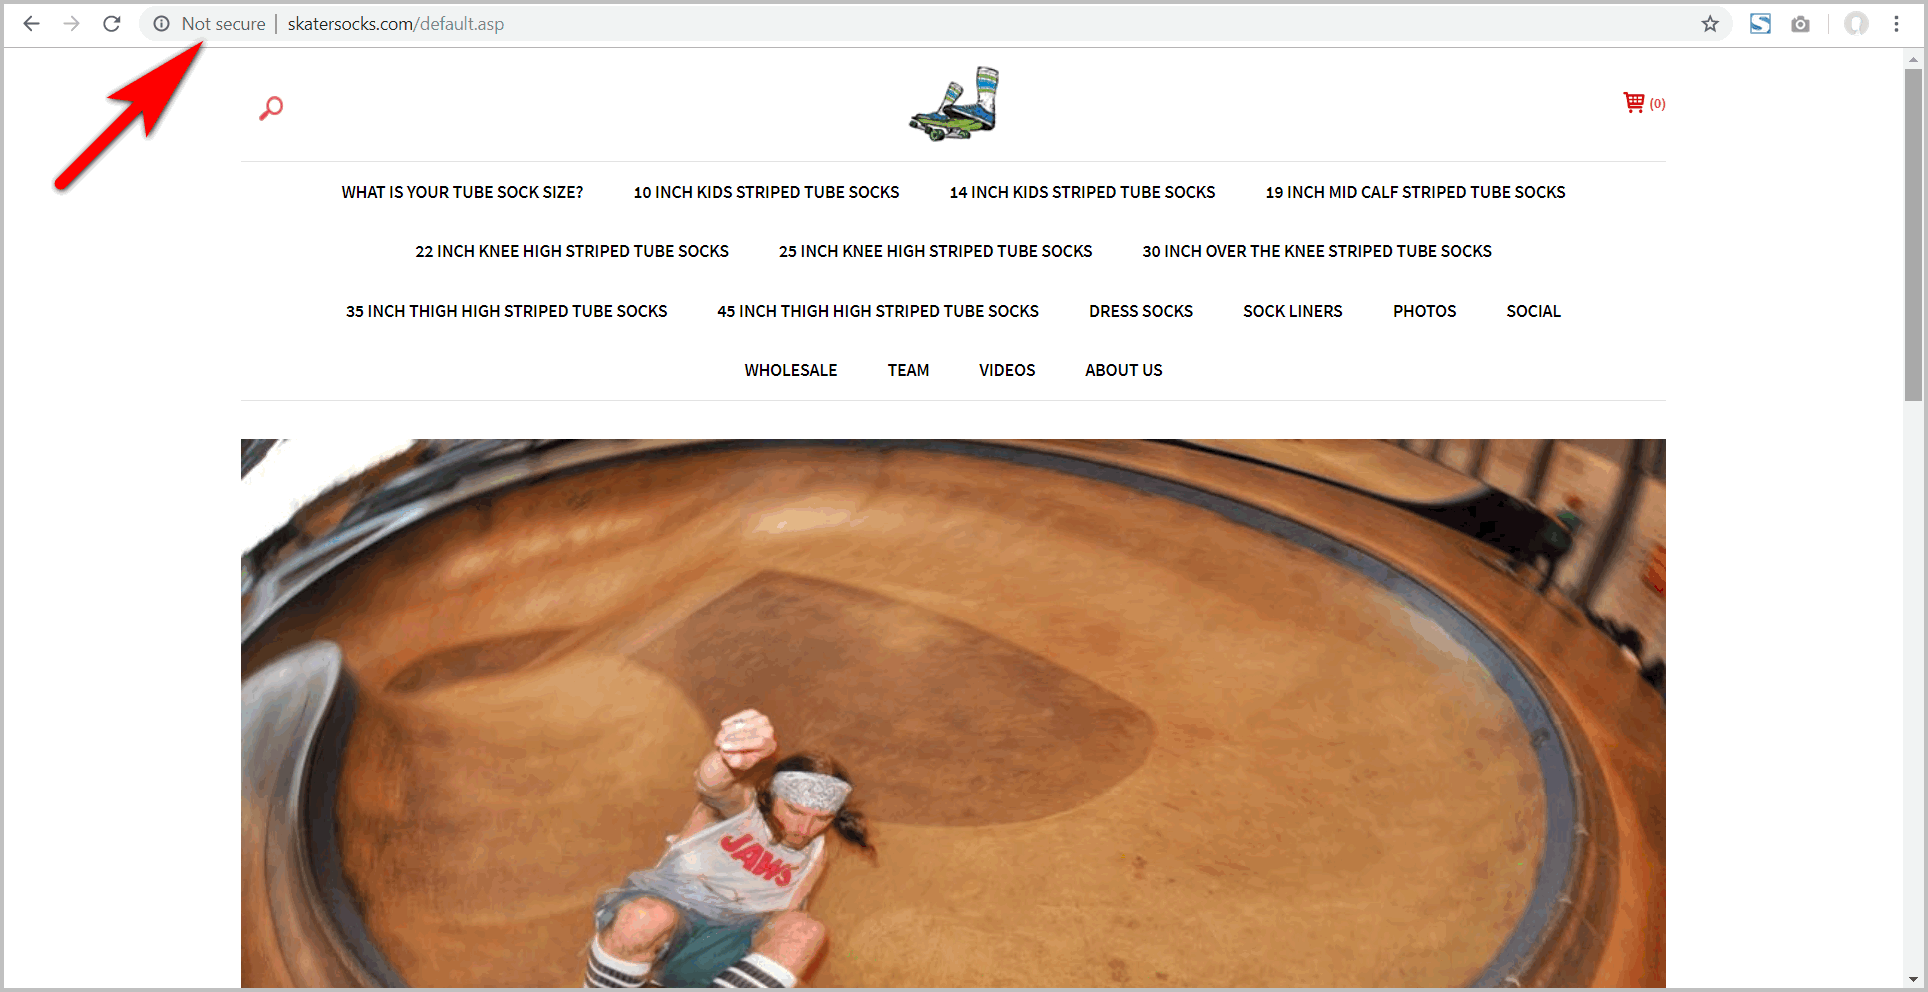Bookmark this page with the star icon
Viewport: 1928px width, 992px height.
[1710, 23]
